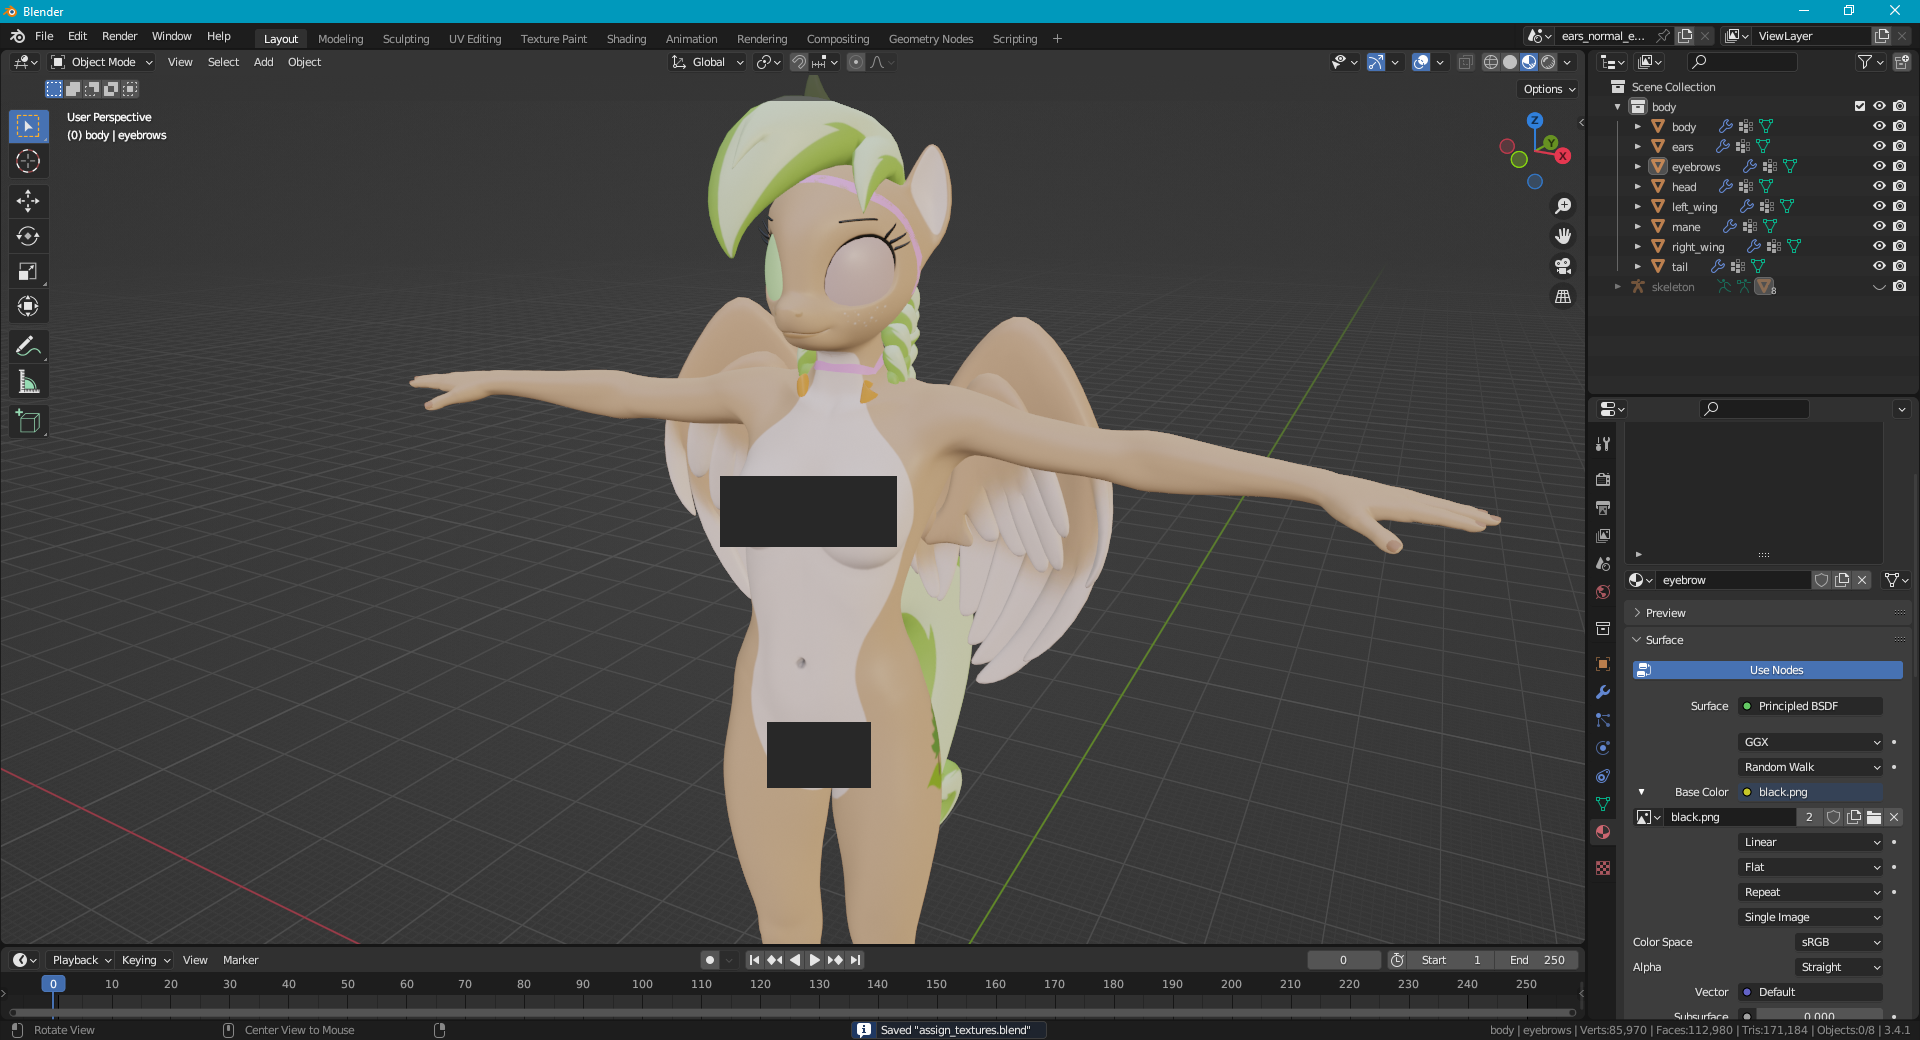Select the Scale tool

[x=28, y=271]
